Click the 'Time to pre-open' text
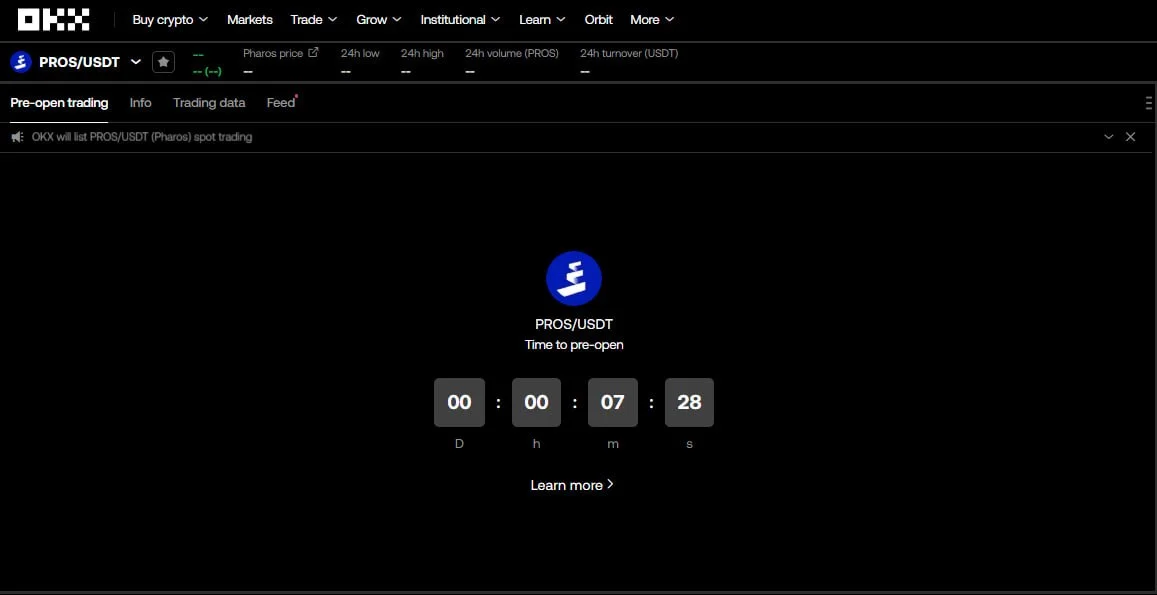This screenshot has height=595, width=1157. coord(573,345)
